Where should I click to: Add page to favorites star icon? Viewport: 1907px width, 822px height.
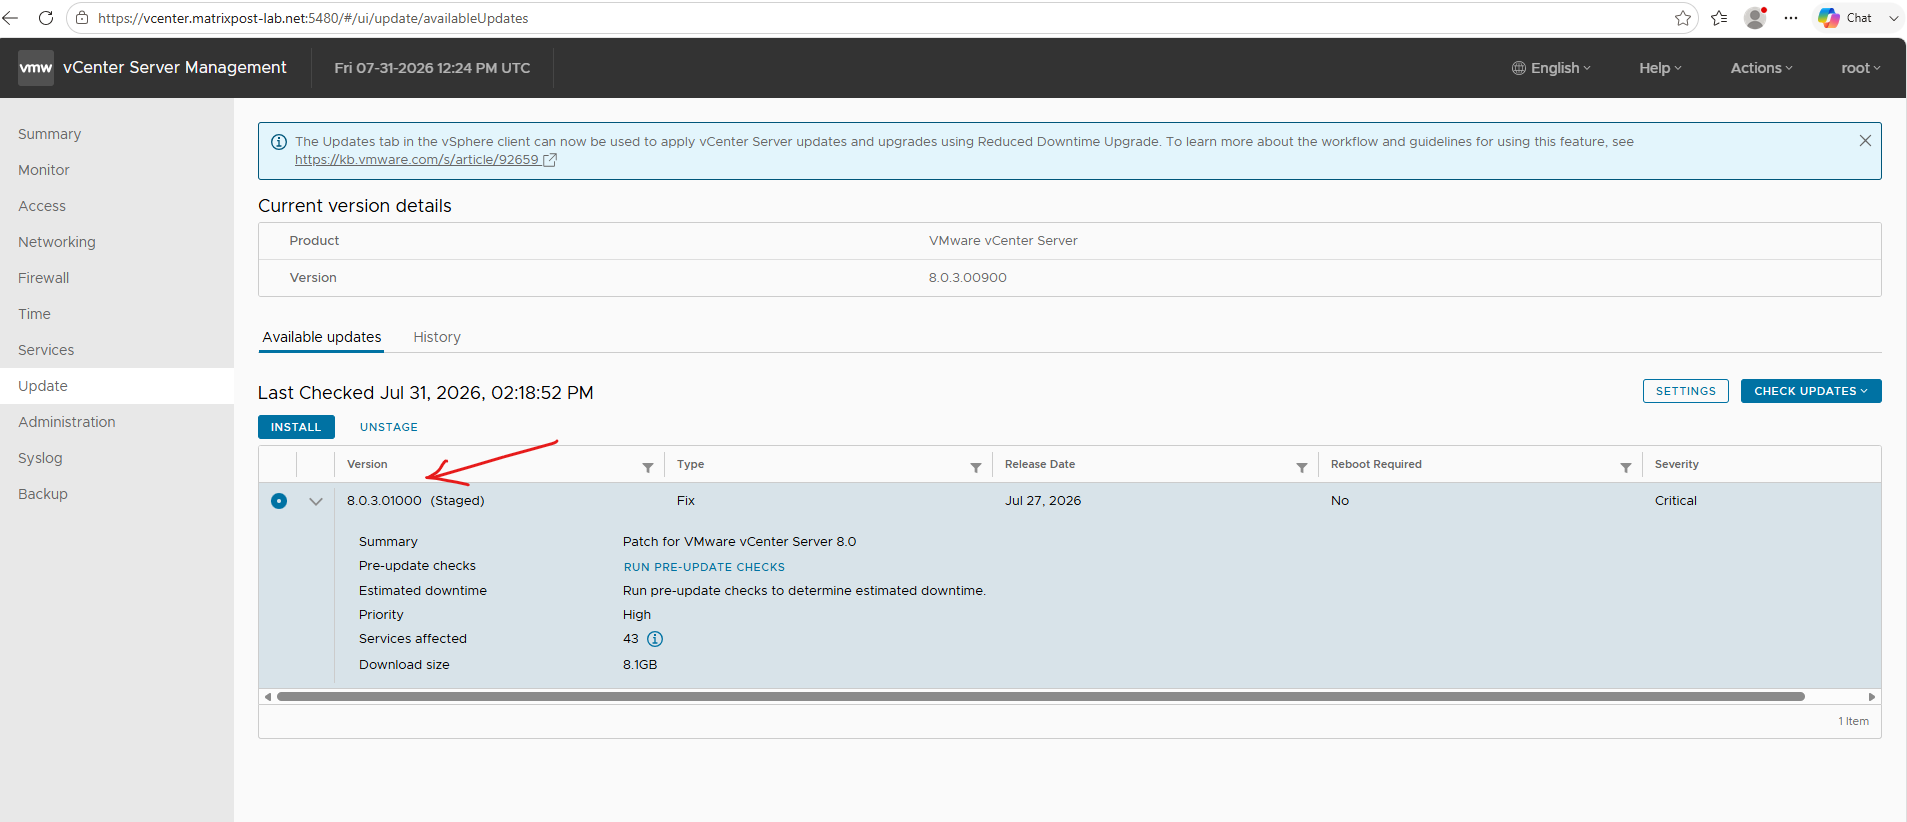pyautogui.click(x=1683, y=18)
